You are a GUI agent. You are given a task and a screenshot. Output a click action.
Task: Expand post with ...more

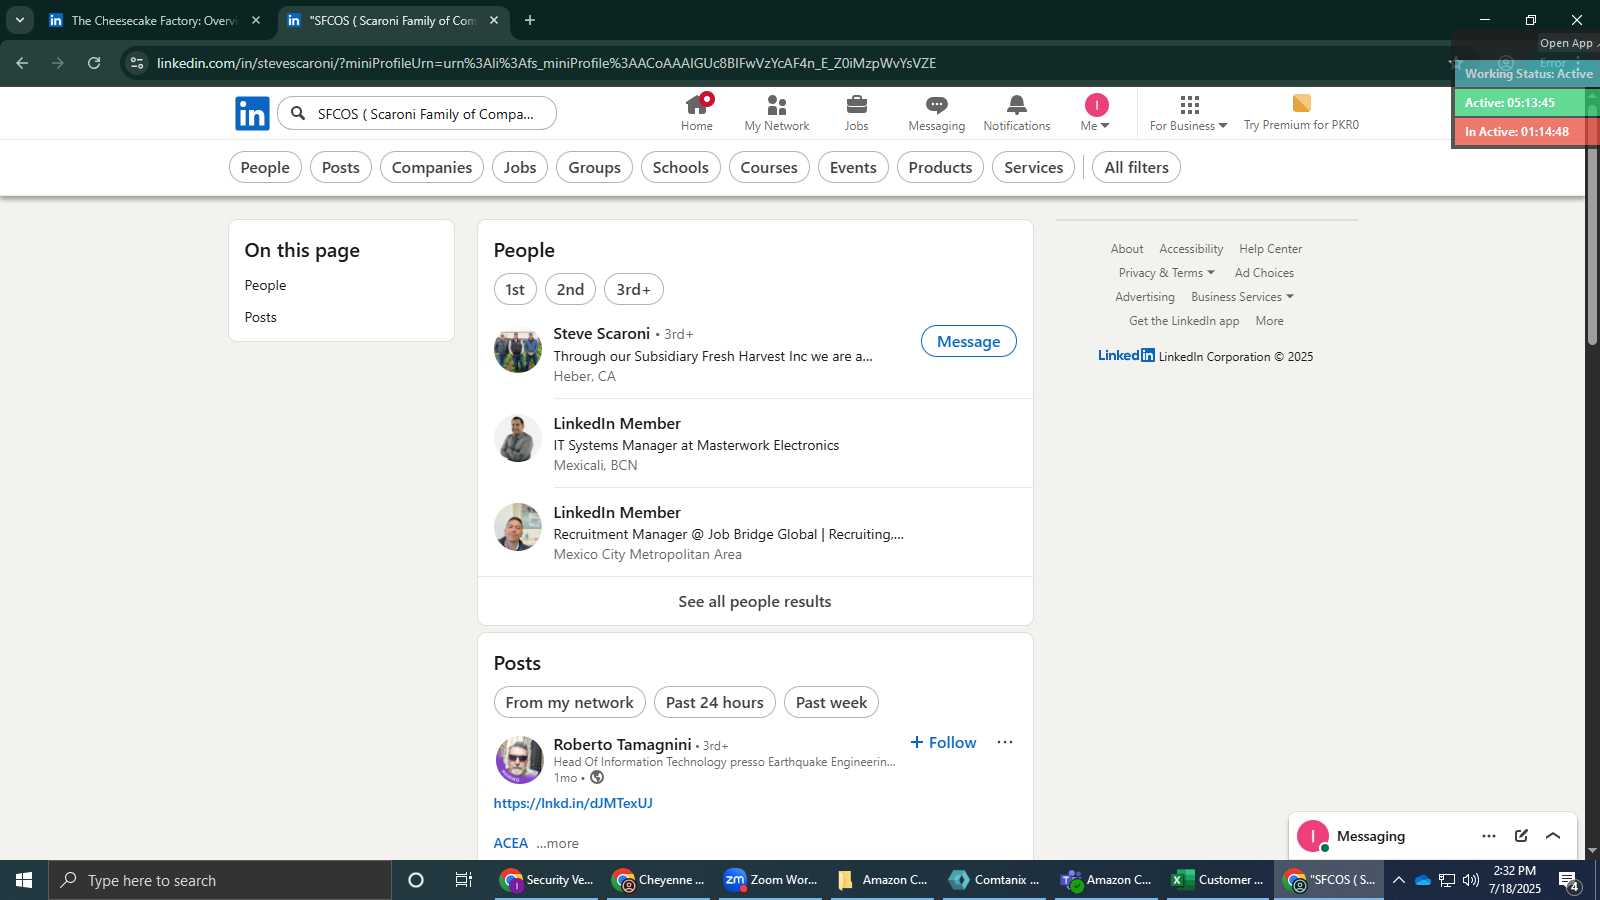(557, 843)
